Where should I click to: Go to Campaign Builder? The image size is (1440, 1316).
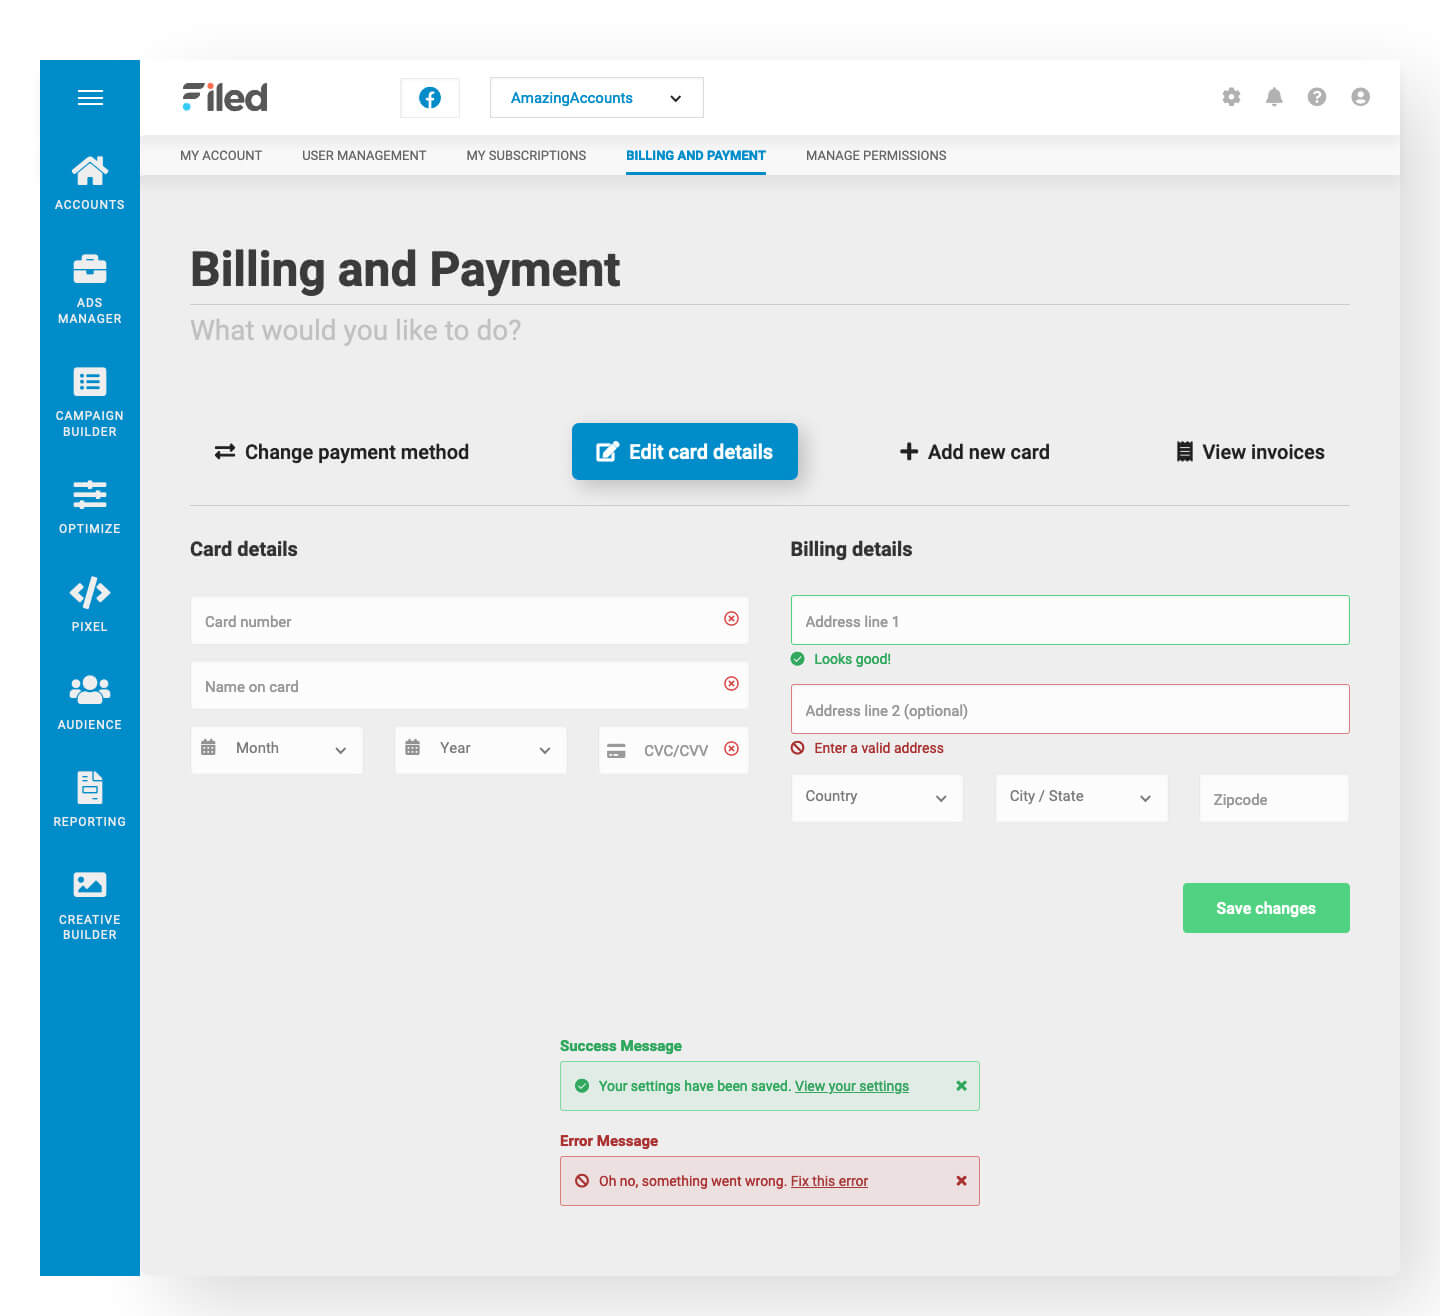pyautogui.click(x=90, y=402)
